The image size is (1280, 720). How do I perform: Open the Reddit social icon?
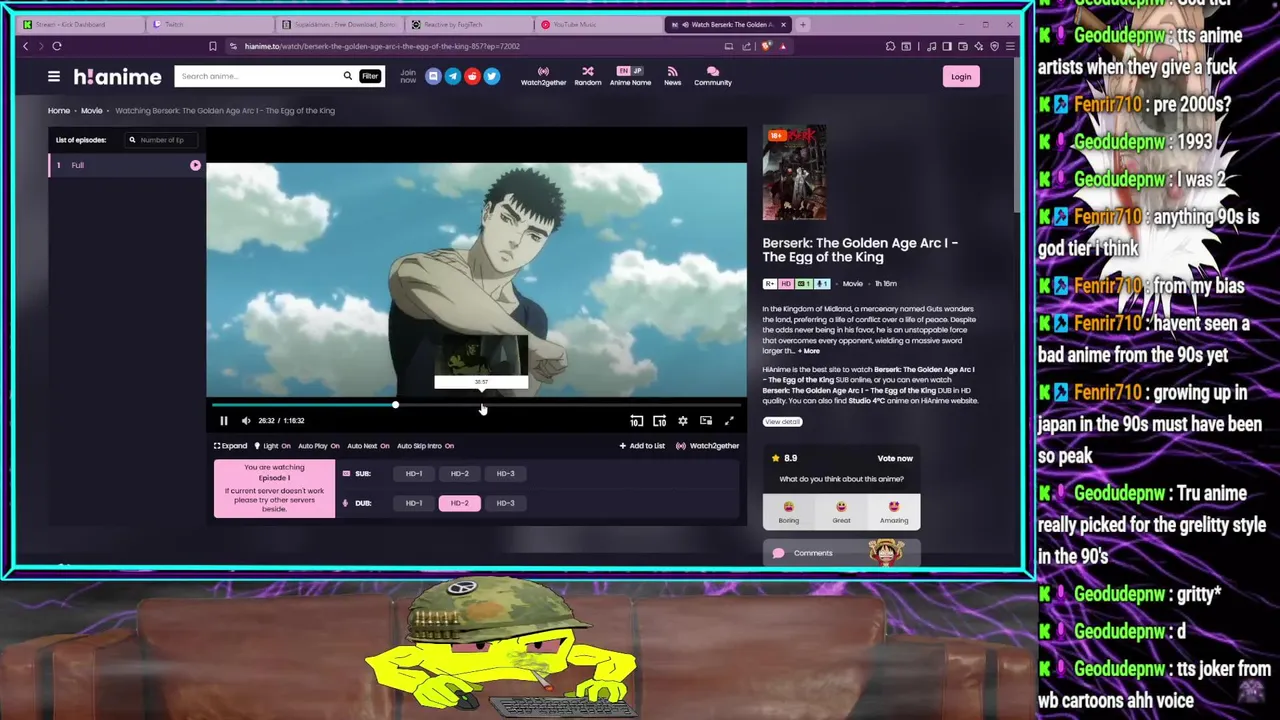pos(472,76)
